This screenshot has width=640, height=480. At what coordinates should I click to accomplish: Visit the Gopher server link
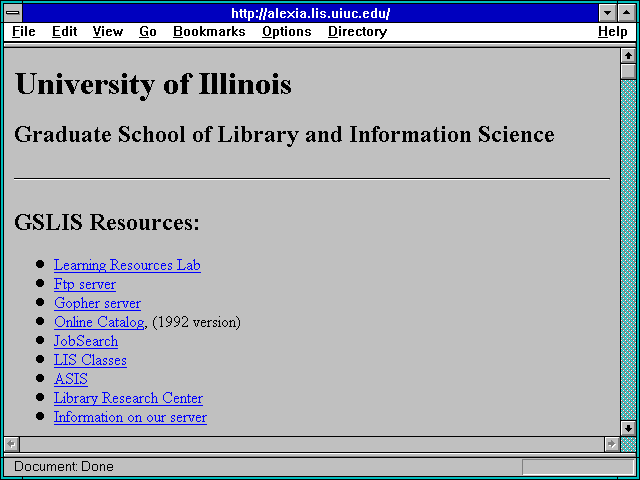tap(97, 303)
